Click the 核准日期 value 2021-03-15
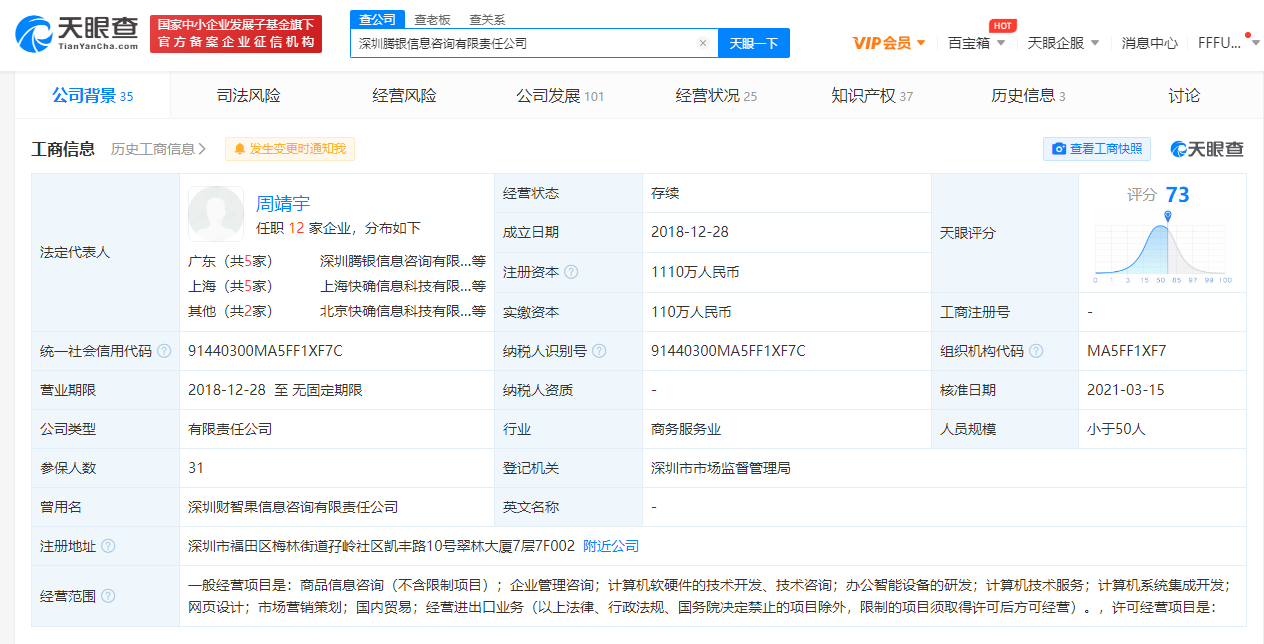This screenshot has height=644, width=1264. (1126, 390)
